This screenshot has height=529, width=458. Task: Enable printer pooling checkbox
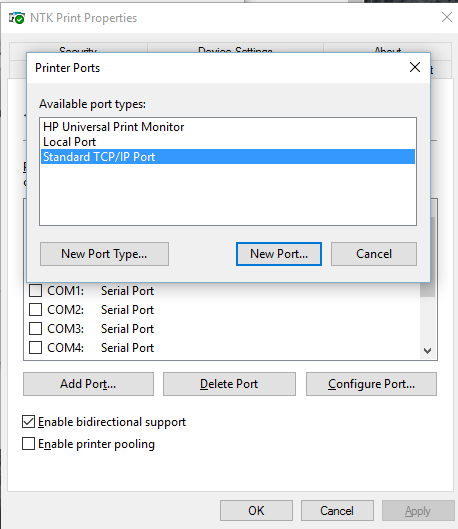(28, 444)
